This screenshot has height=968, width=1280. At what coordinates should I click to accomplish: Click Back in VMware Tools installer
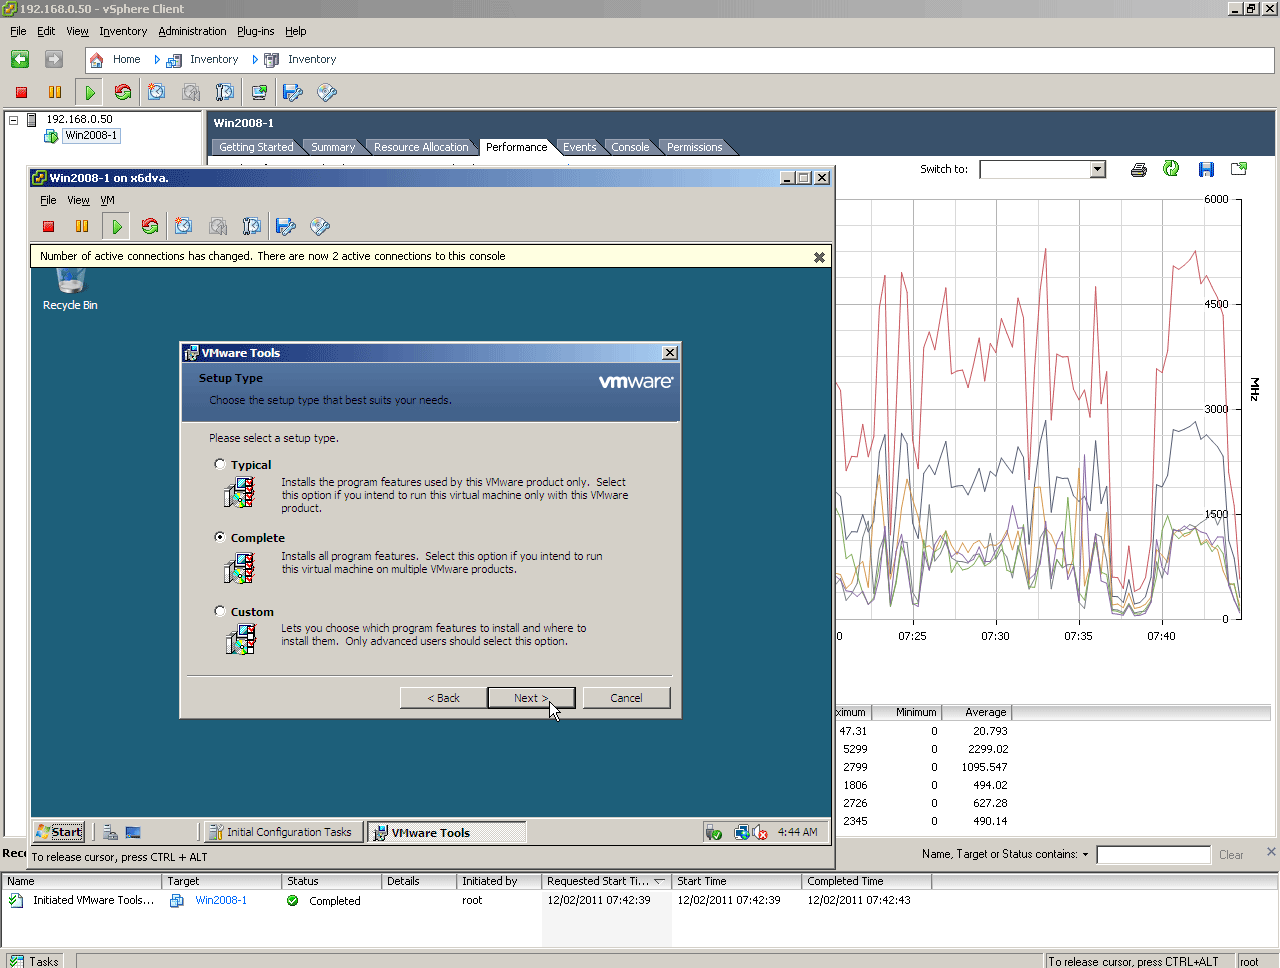tap(443, 698)
